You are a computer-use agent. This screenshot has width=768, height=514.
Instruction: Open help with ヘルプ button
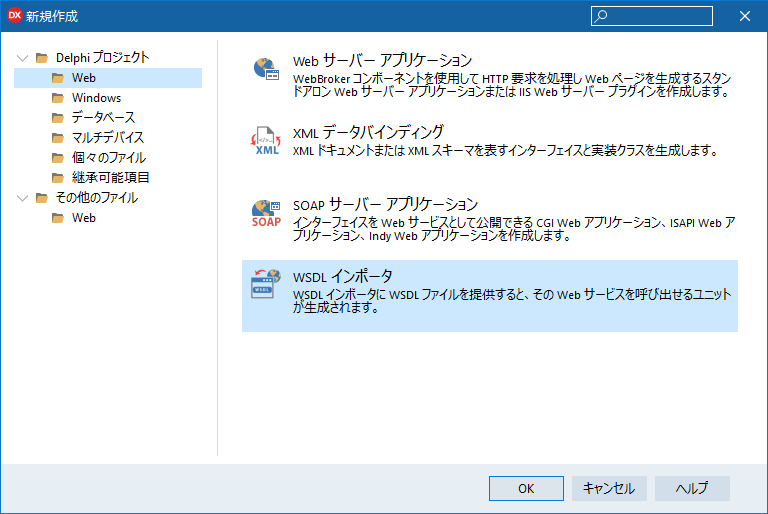click(x=692, y=489)
